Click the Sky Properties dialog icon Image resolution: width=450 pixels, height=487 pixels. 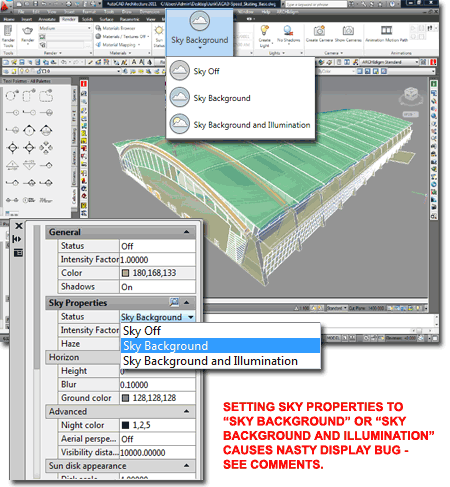tap(174, 302)
